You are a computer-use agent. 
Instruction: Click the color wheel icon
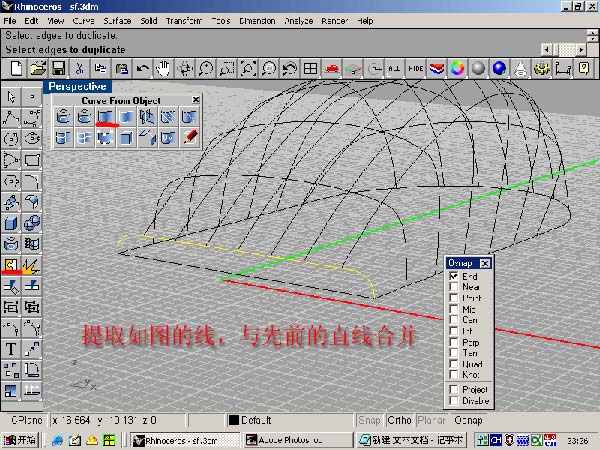point(457,68)
